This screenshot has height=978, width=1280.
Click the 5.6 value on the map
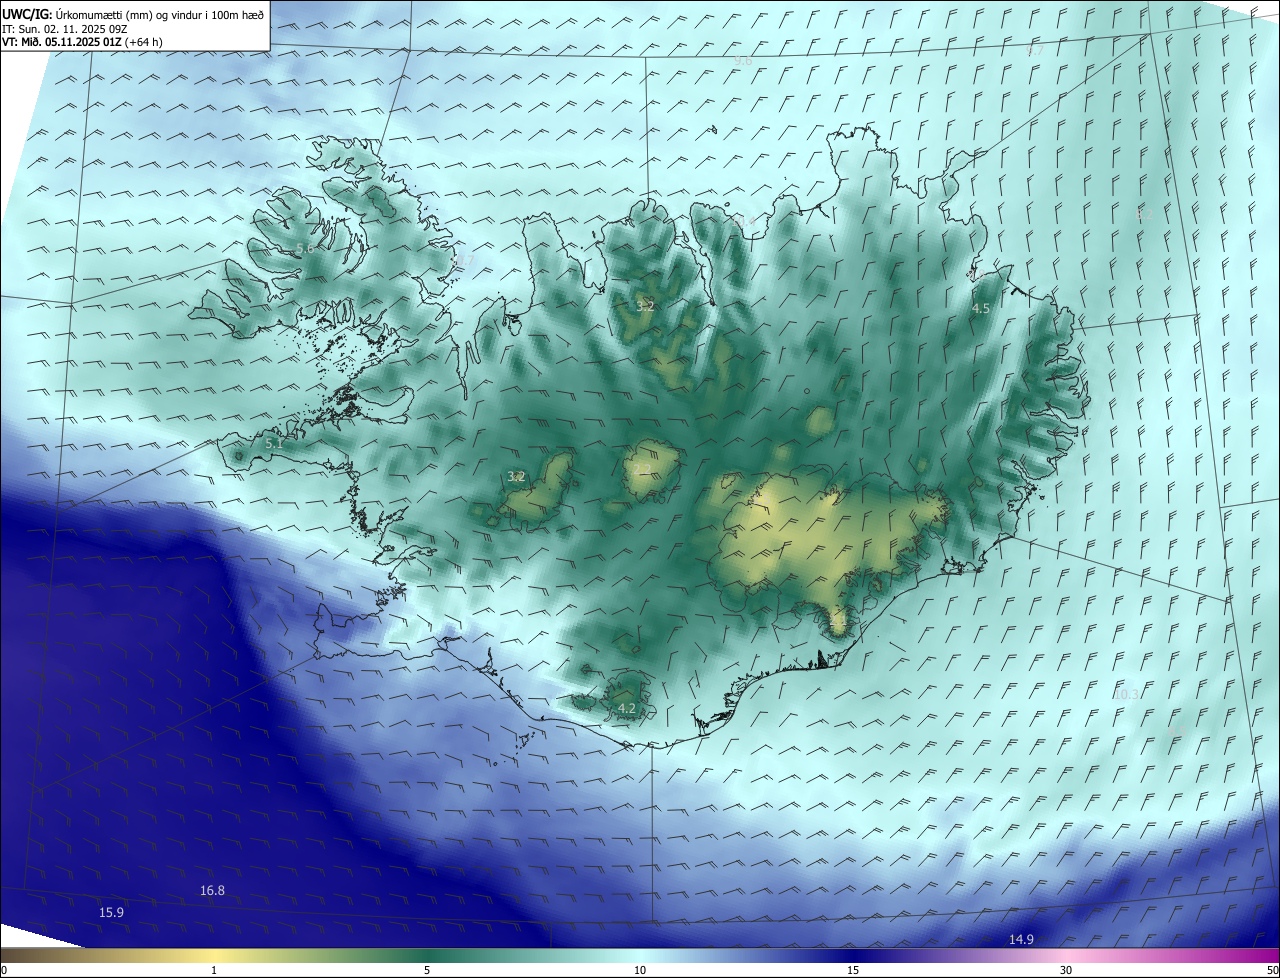pos(305,248)
